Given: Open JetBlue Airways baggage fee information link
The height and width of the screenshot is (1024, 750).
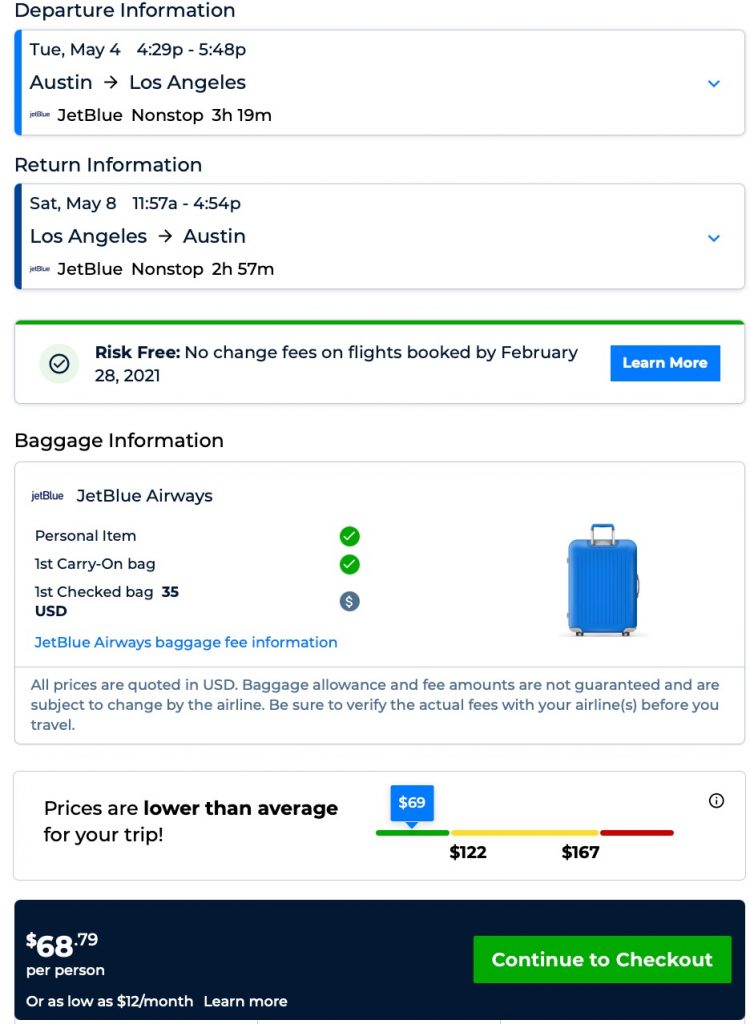Looking at the screenshot, I should coord(186,642).
